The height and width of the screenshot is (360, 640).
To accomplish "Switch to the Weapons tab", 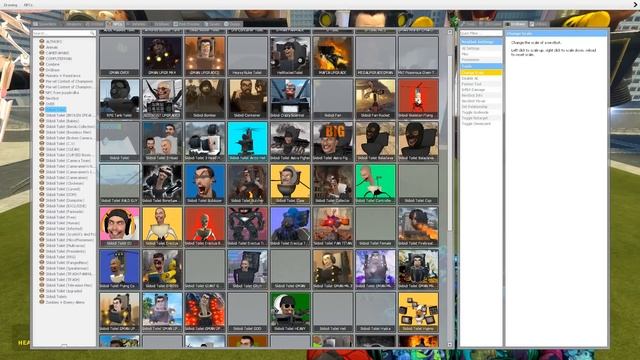I will pos(72,24).
